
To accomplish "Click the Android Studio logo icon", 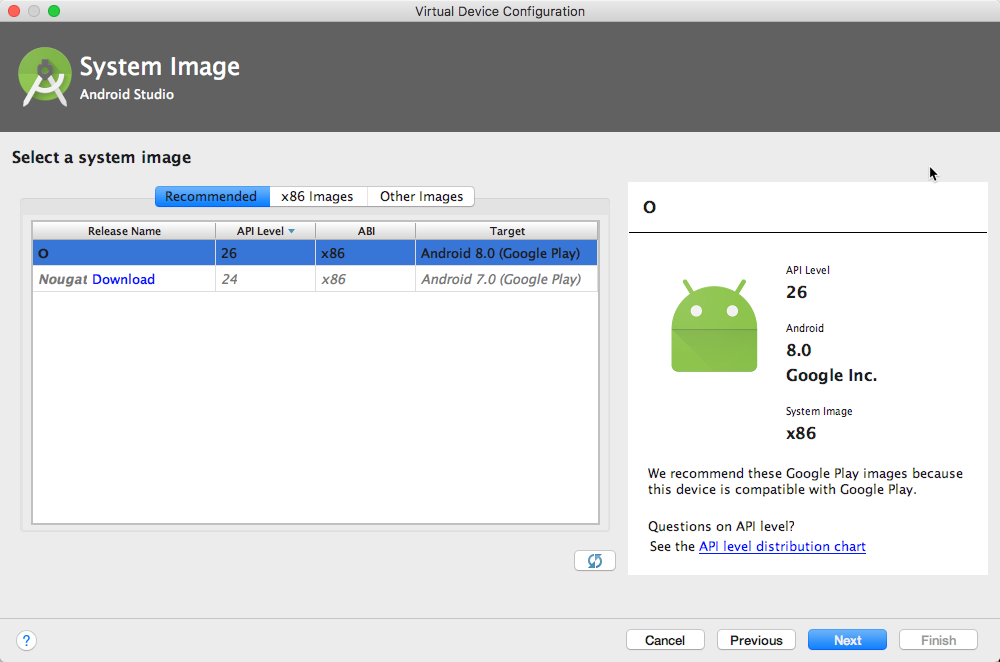I will (45, 77).
